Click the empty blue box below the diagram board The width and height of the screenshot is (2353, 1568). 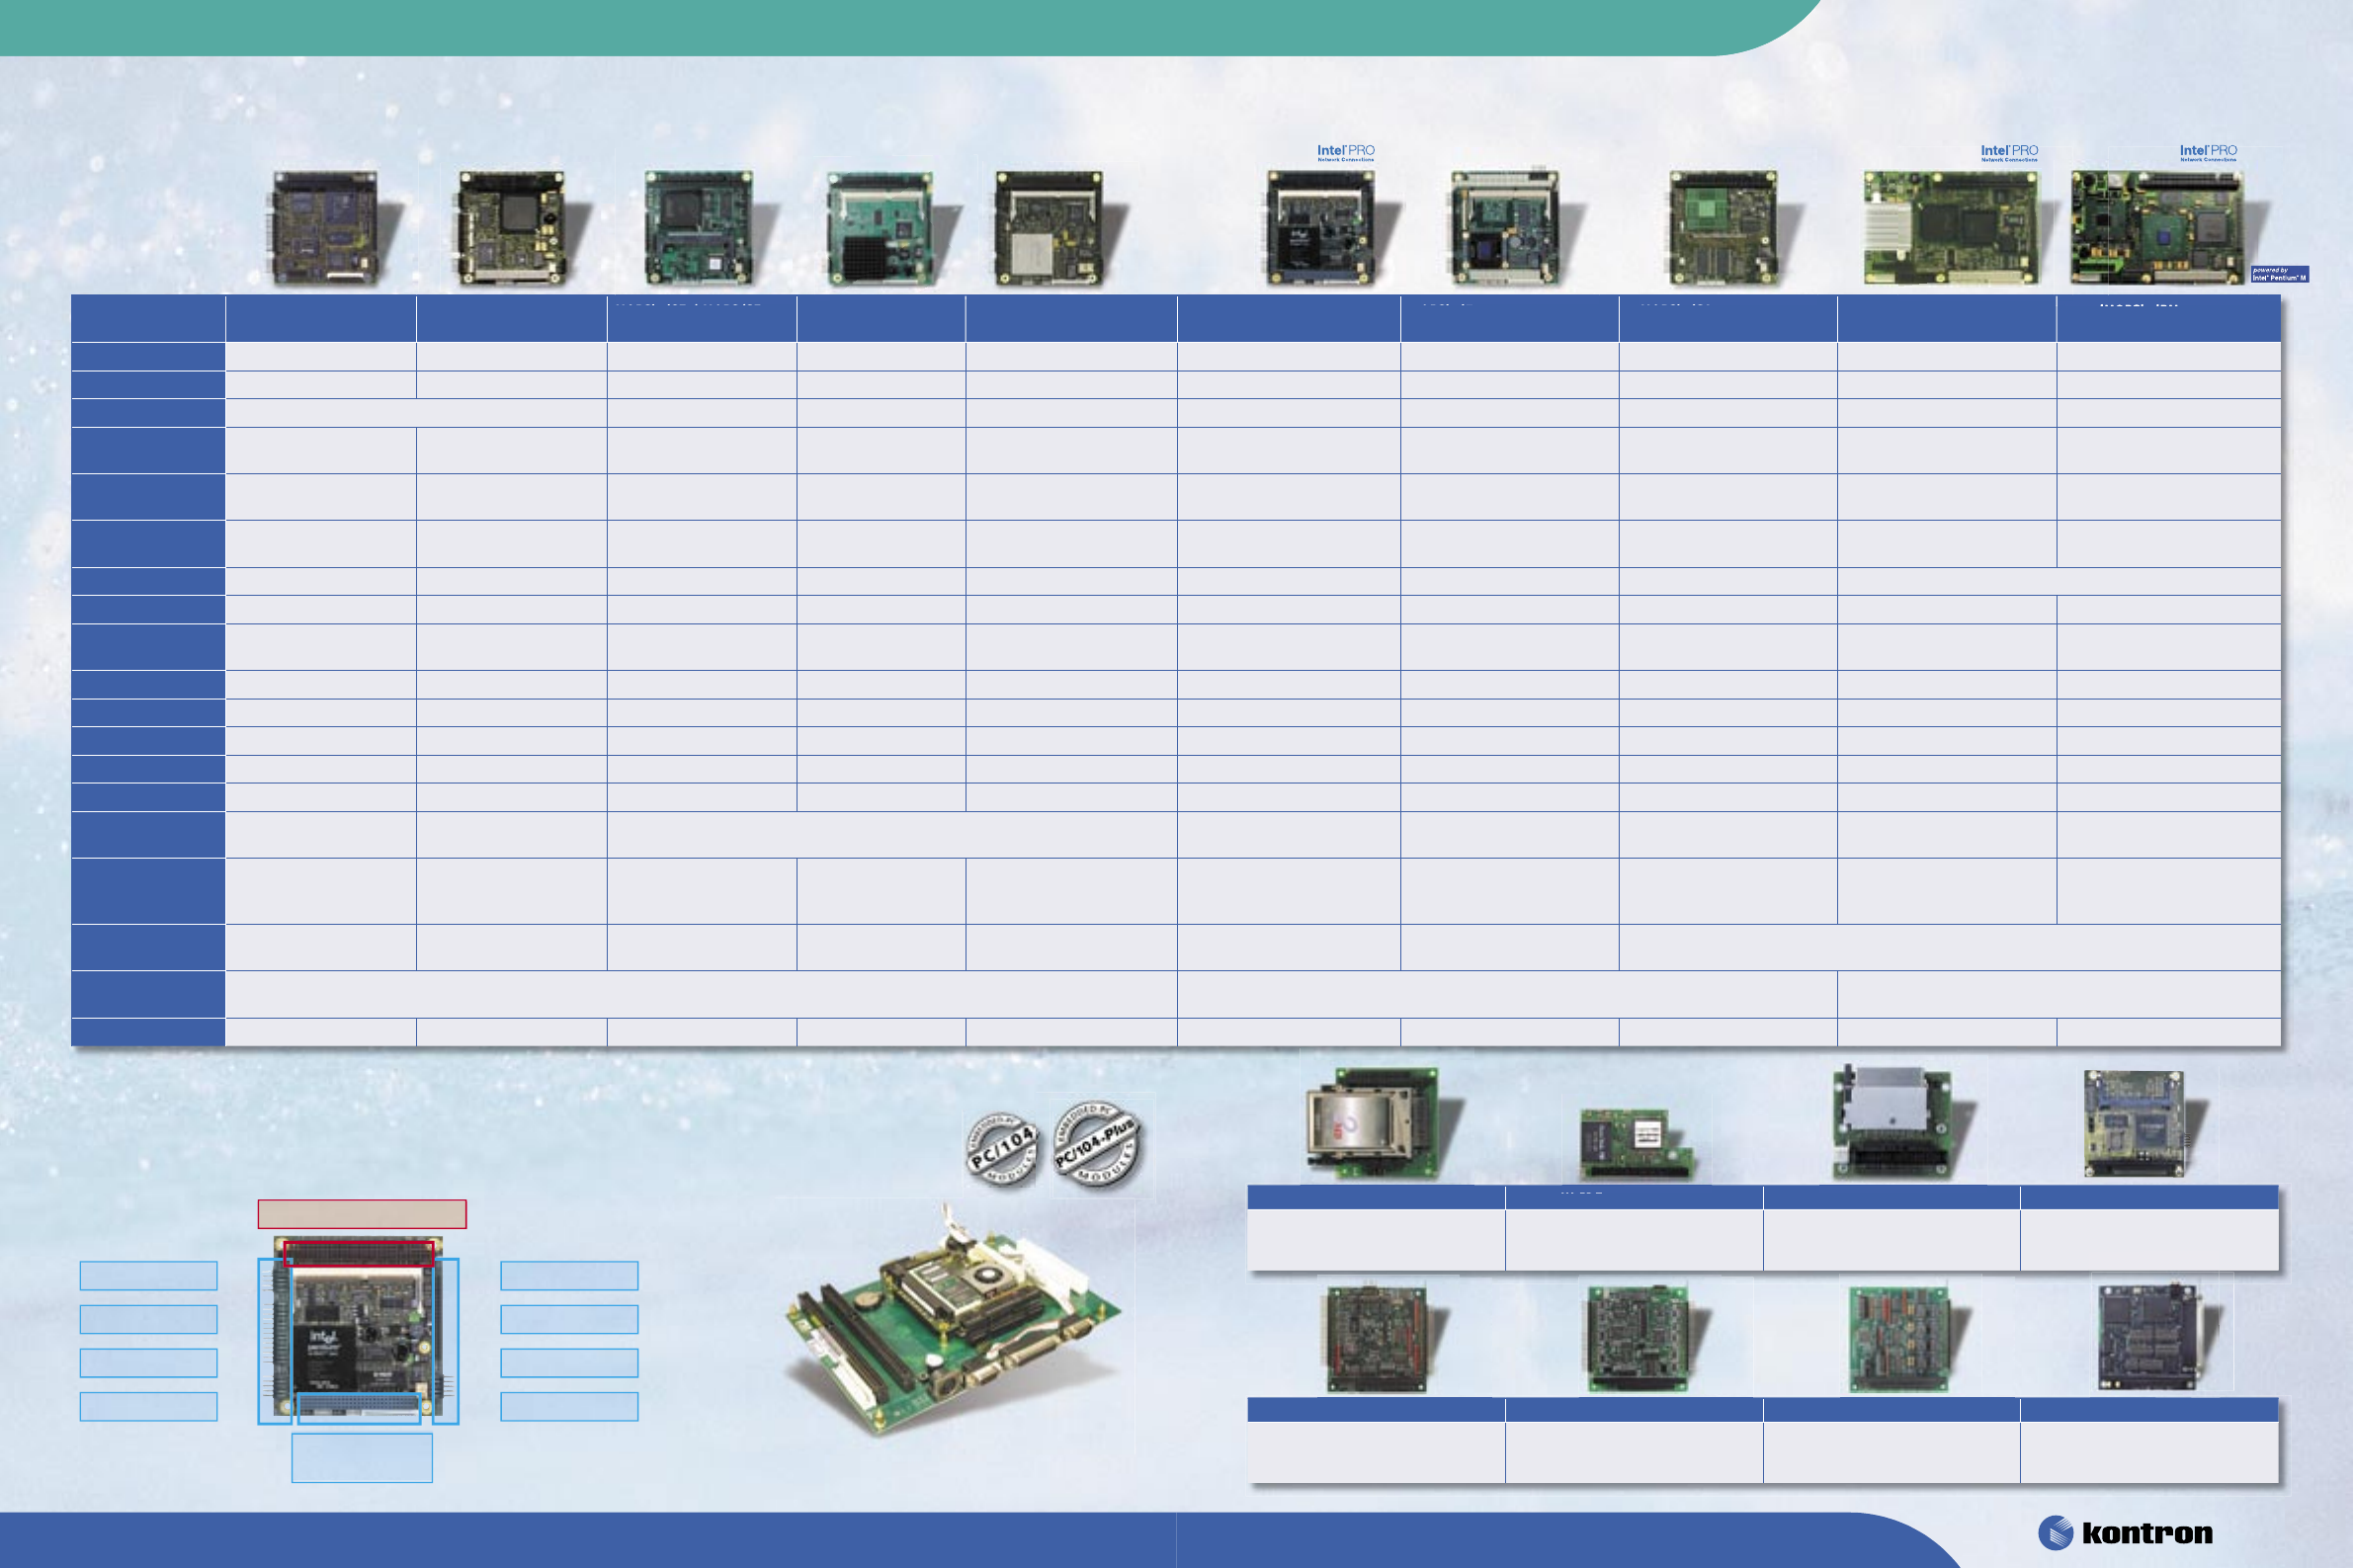[362, 1457]
